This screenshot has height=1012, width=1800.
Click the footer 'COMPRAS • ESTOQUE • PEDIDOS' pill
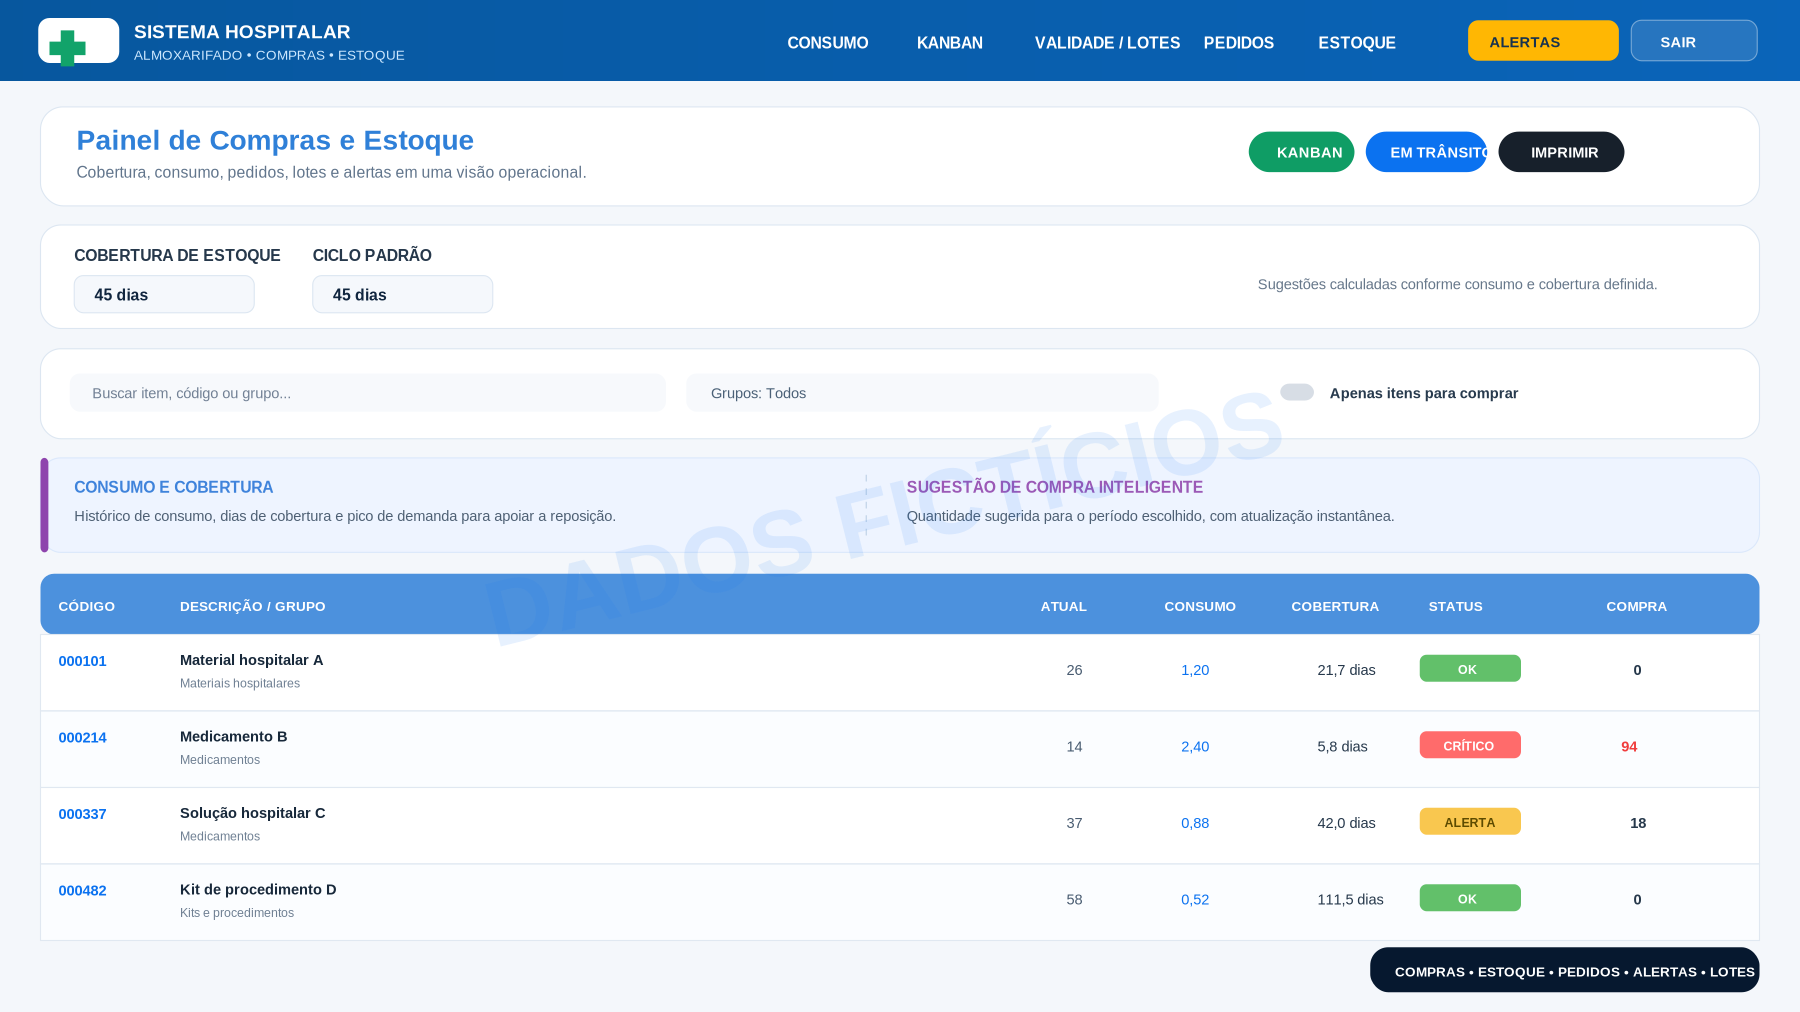1564,970
